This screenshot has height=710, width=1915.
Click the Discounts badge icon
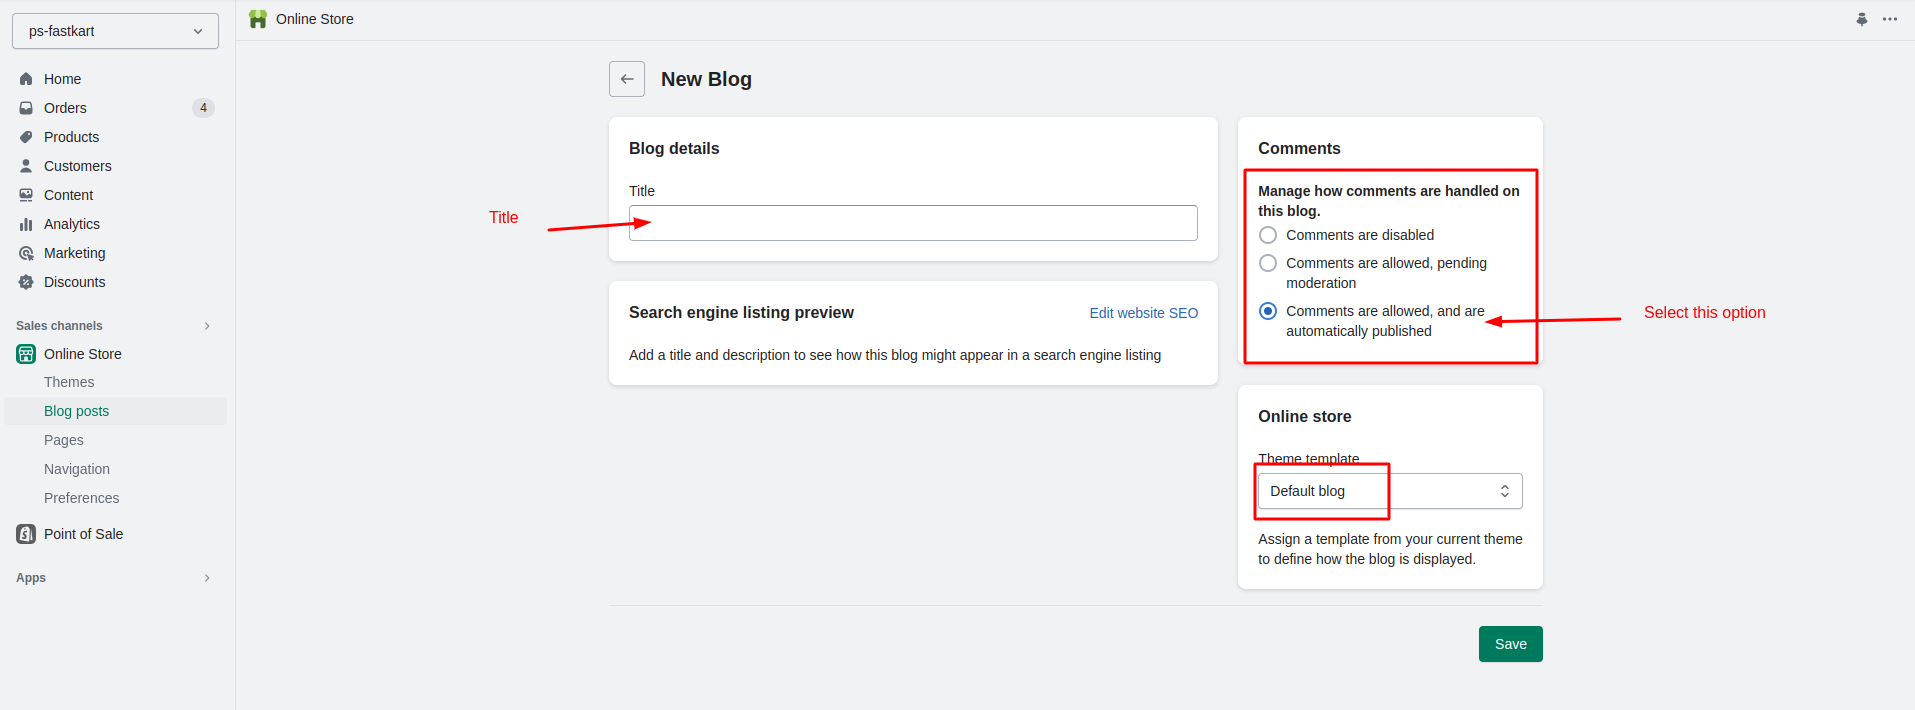[x=26, y=282]
